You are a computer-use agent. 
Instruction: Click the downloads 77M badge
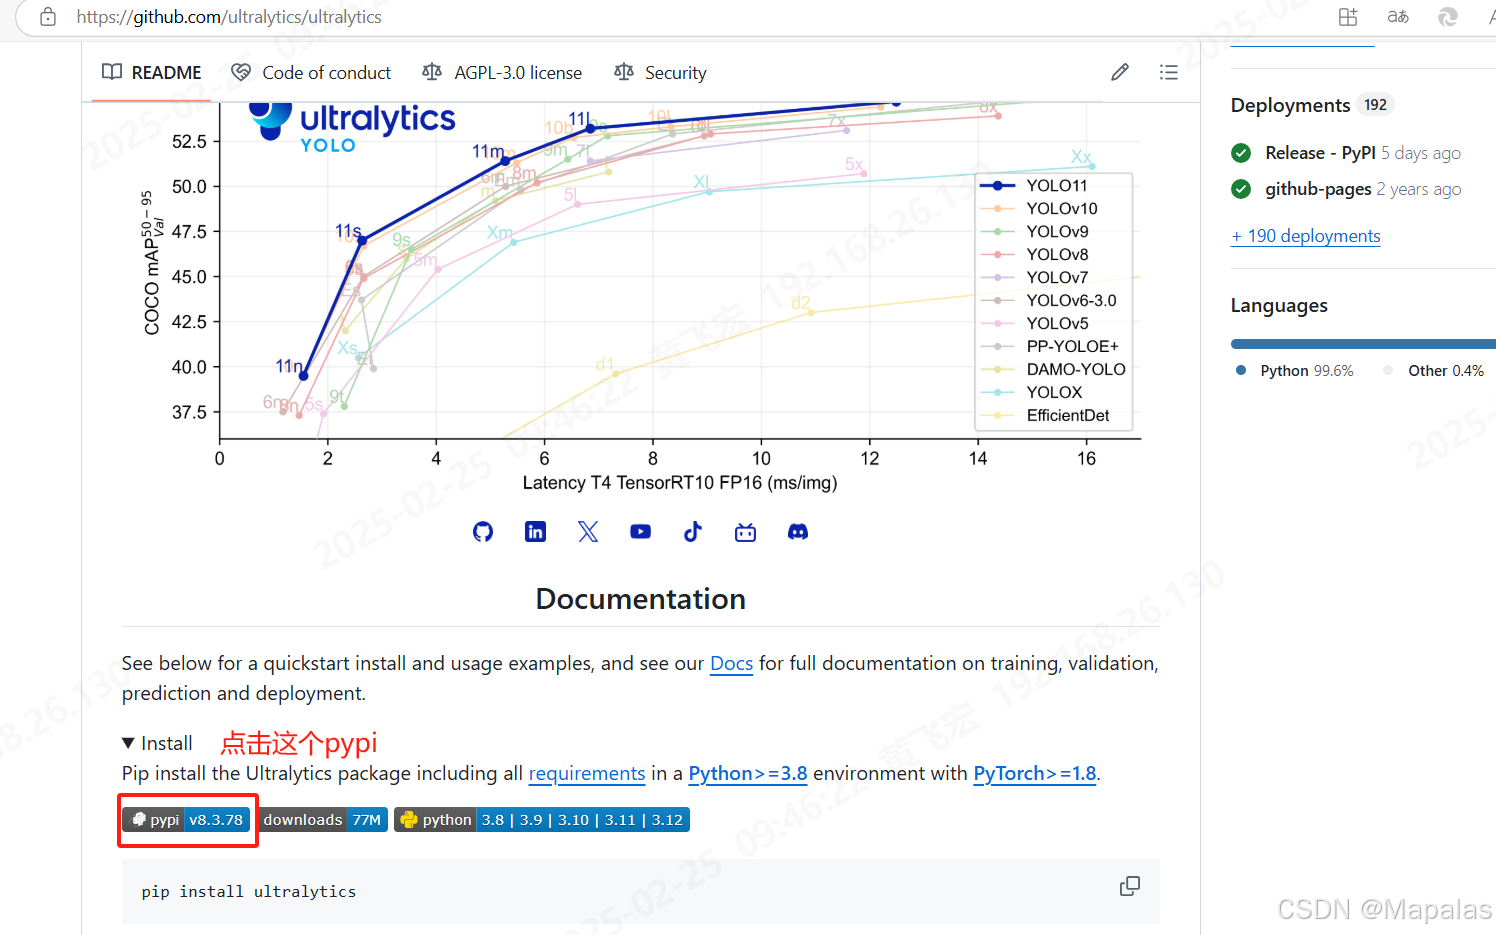(322, 819)
